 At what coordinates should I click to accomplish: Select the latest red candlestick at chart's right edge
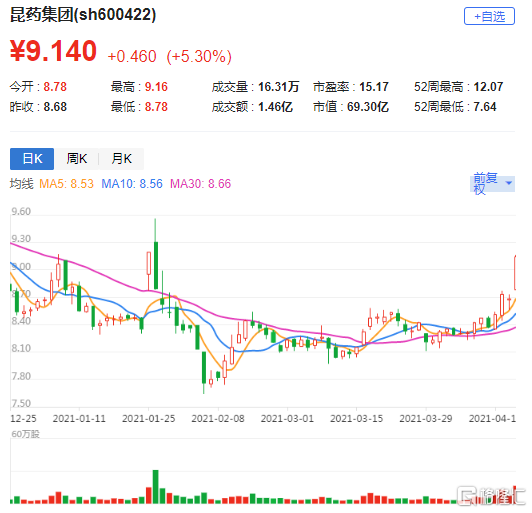tap(515, 273)
